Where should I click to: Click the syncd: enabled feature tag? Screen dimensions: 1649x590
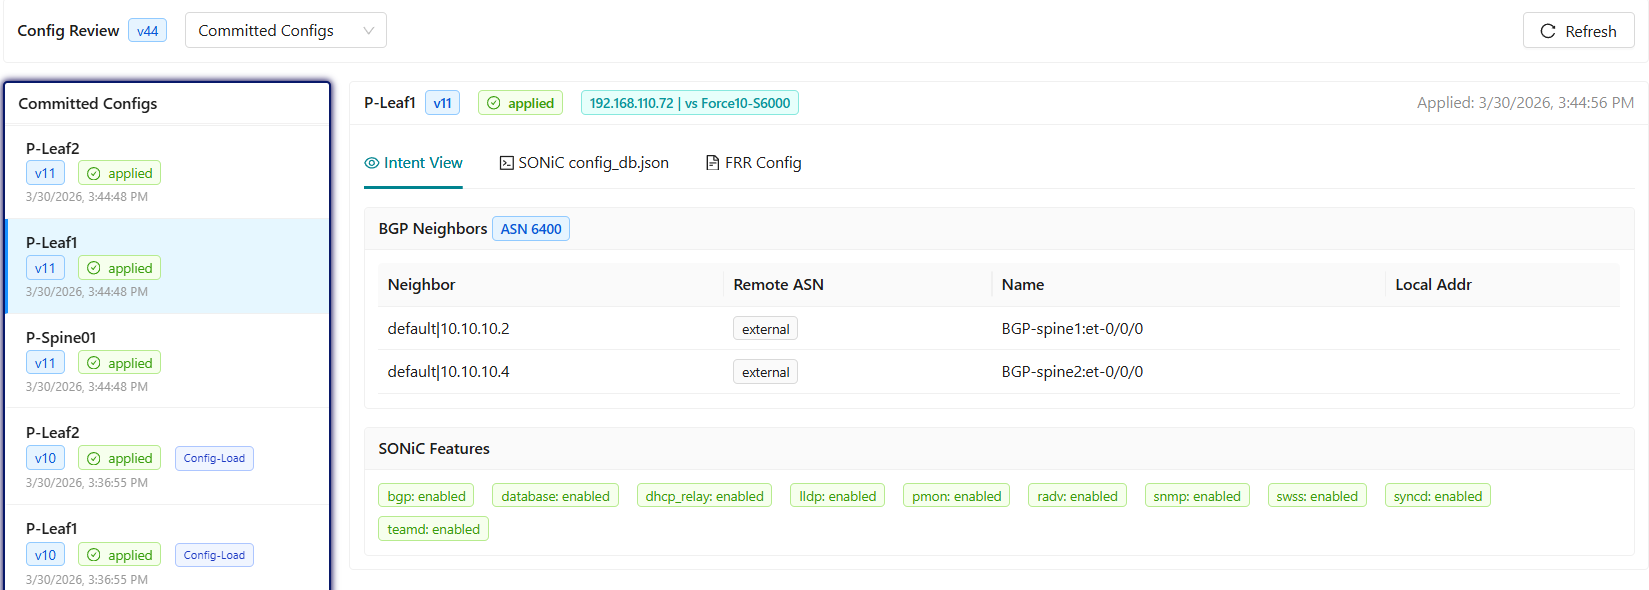1438,496
